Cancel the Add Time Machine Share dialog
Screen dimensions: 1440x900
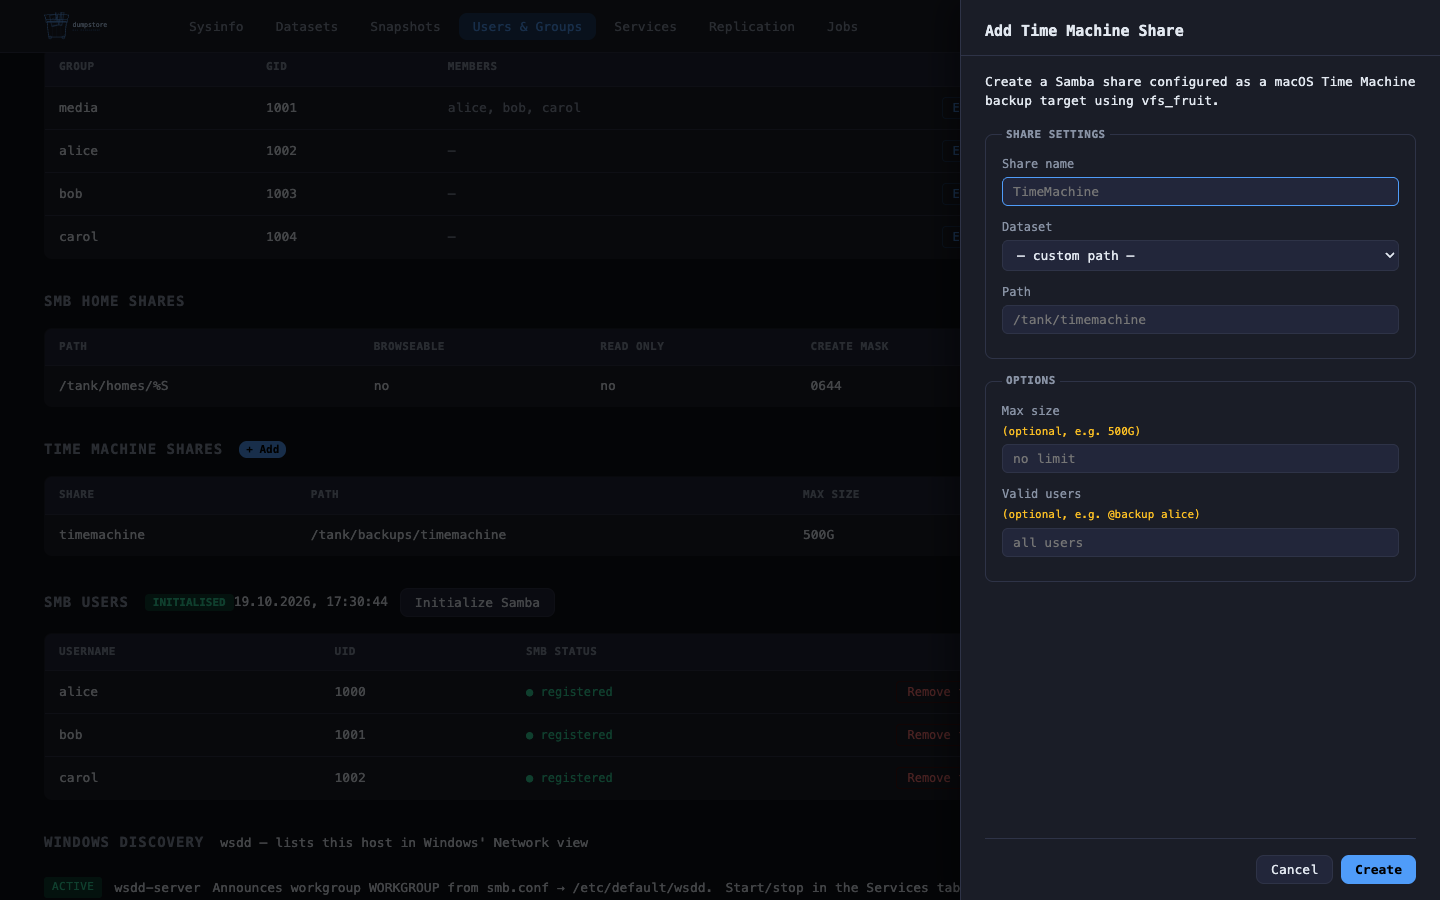click(x=1294, y=870)
